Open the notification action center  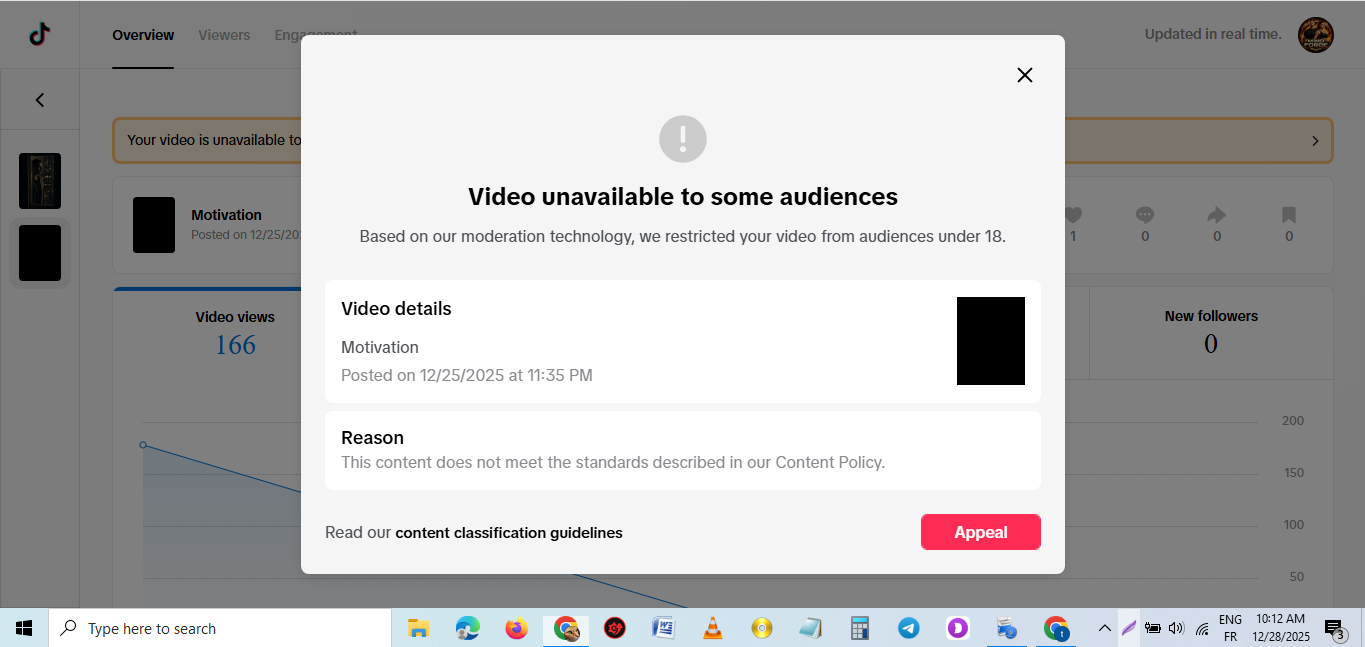pyautogui.click(x=1336, y=628)
